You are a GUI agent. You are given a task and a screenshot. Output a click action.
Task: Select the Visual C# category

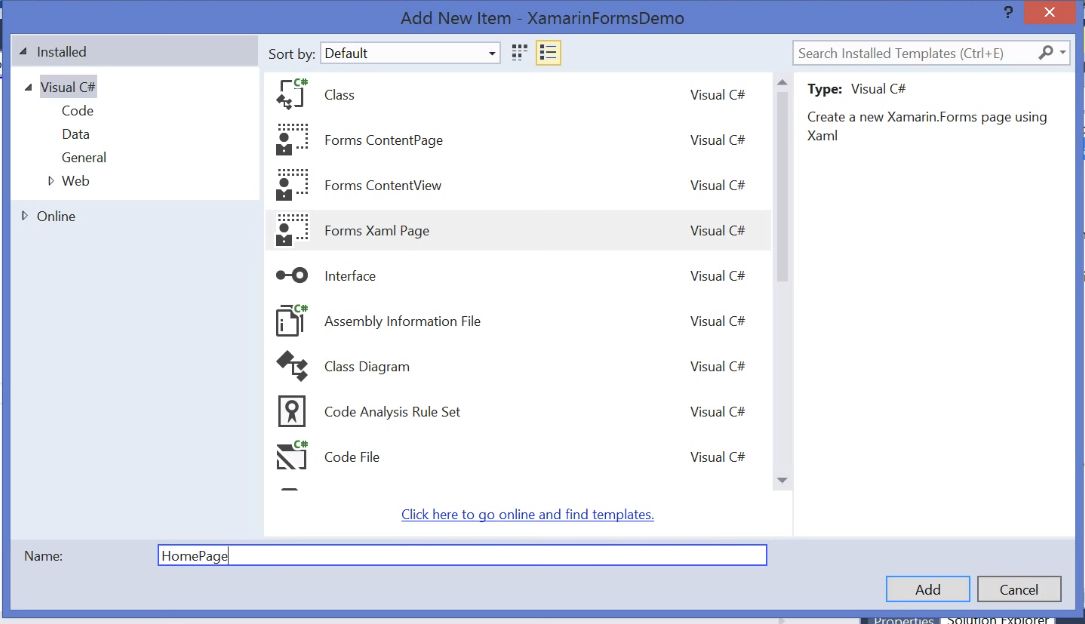(68, 87)
